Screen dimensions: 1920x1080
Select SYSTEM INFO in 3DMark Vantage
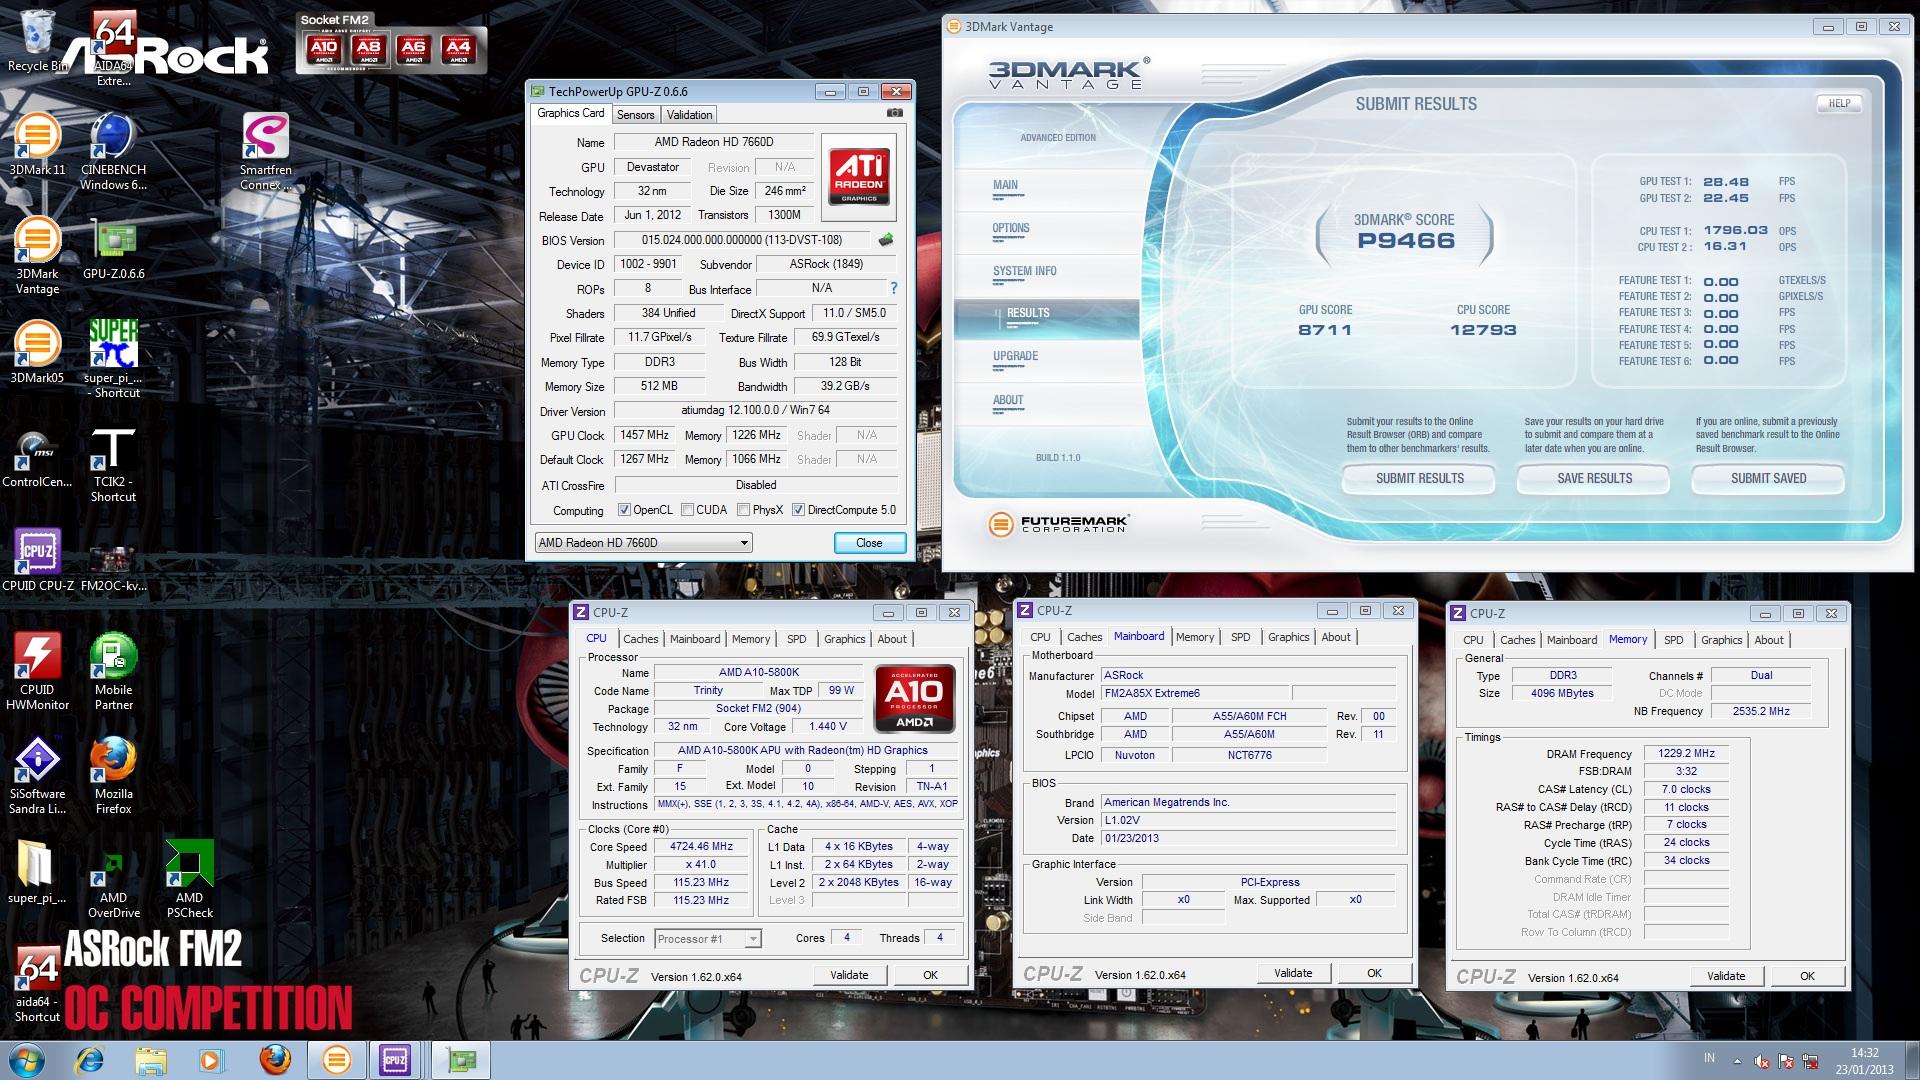tap(1024, 271)
